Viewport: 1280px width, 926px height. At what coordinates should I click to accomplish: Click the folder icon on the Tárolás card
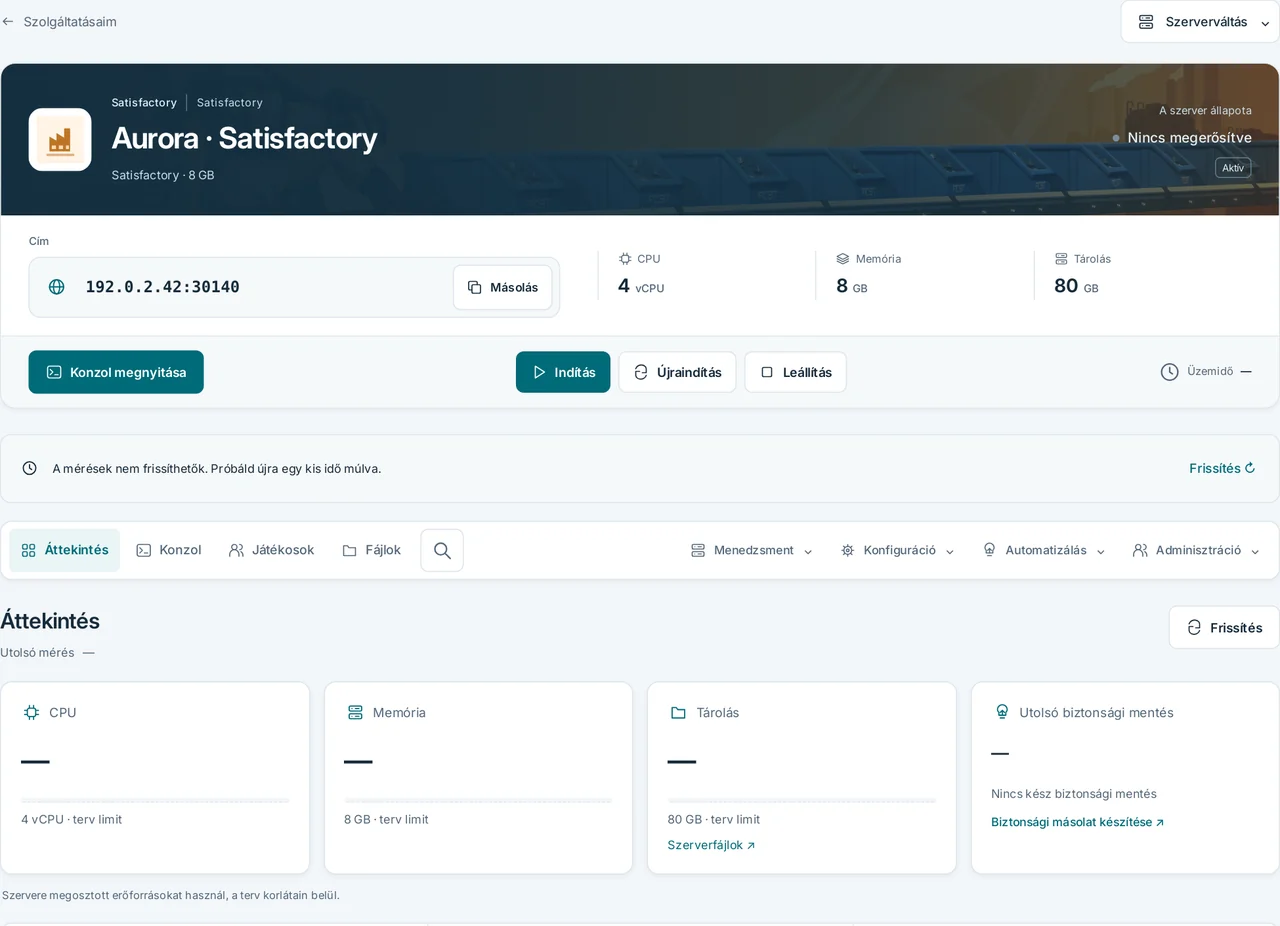678,713
